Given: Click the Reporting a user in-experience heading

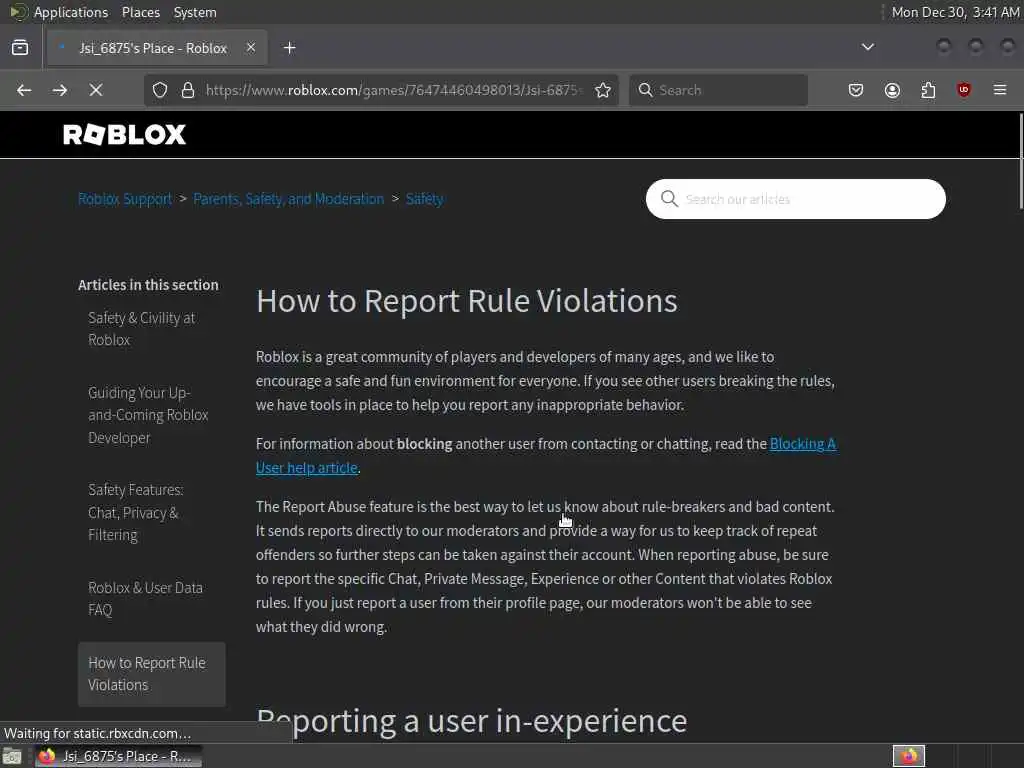Looking at the screenshot, I should (472, 721).
